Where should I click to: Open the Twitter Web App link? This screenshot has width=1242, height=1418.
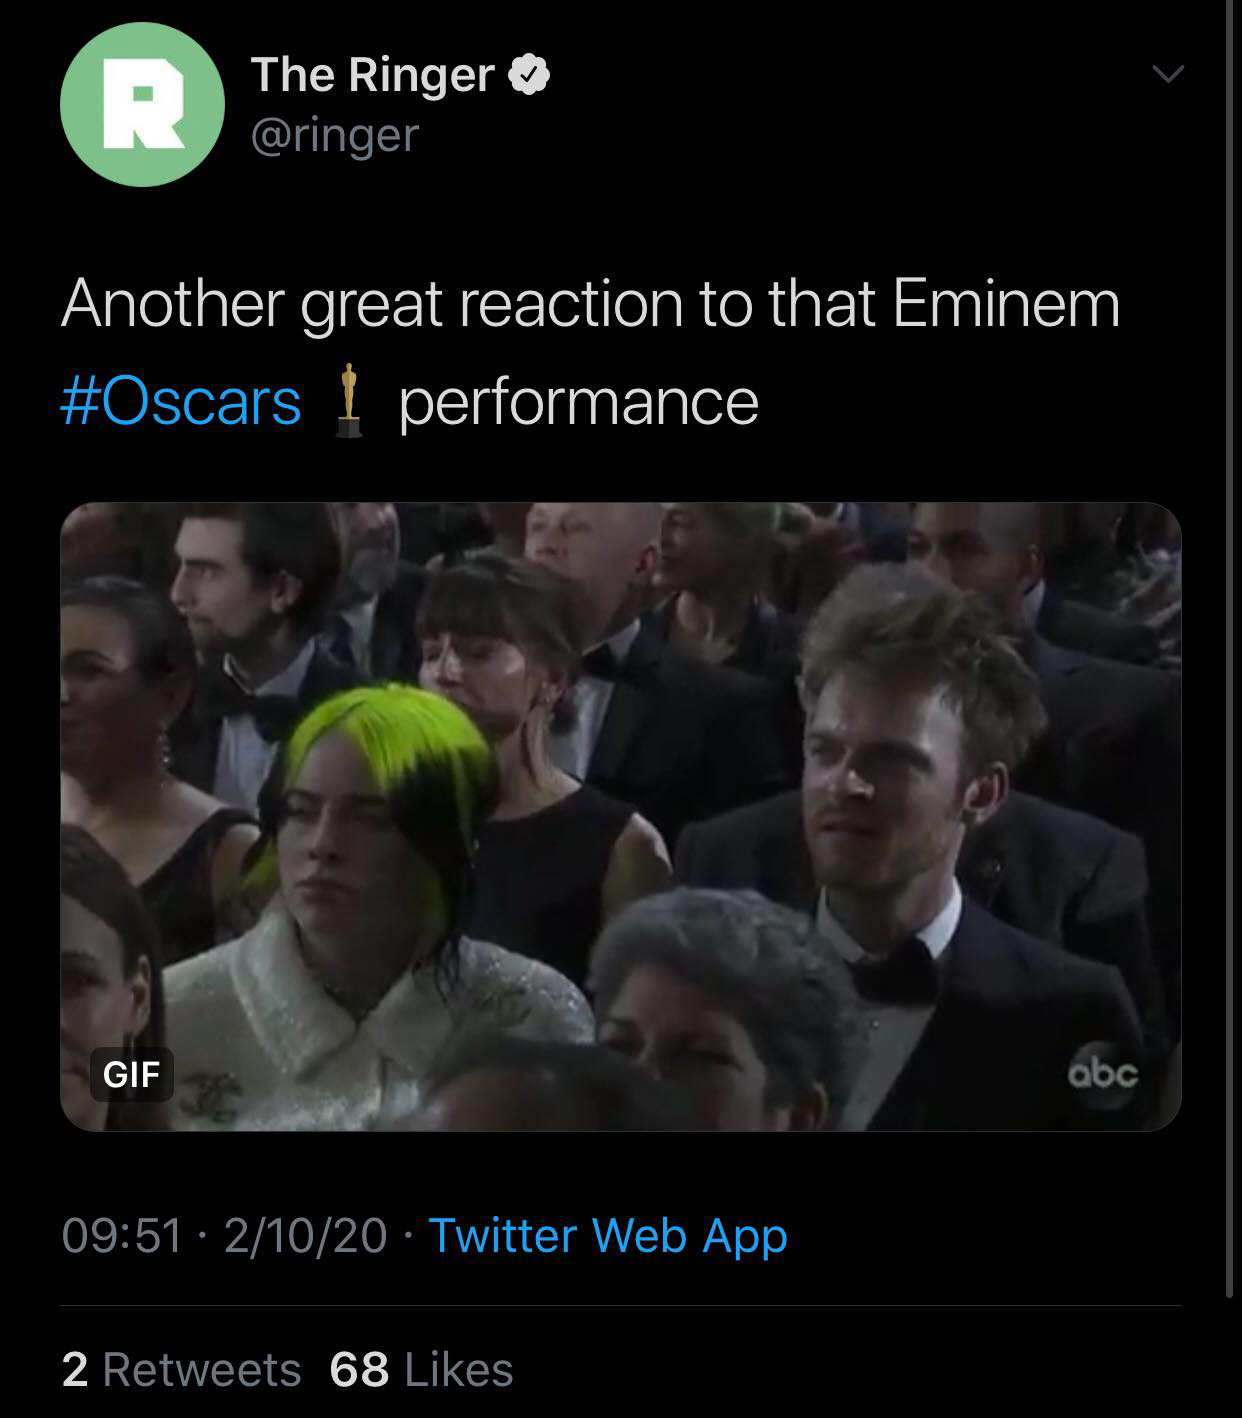[x=608, y=1236]
